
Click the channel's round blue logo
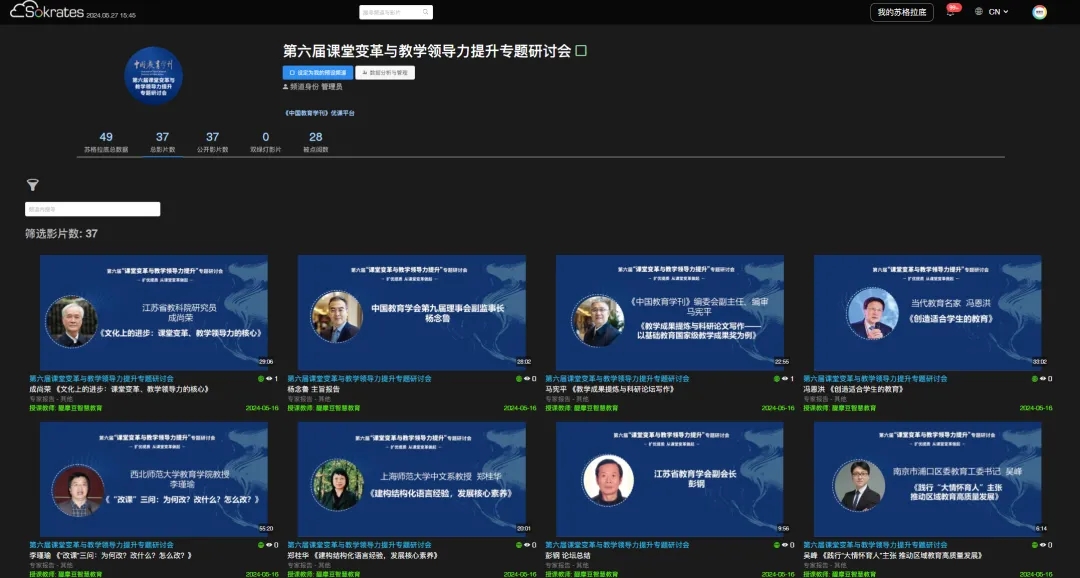click(x=153, y=76)
